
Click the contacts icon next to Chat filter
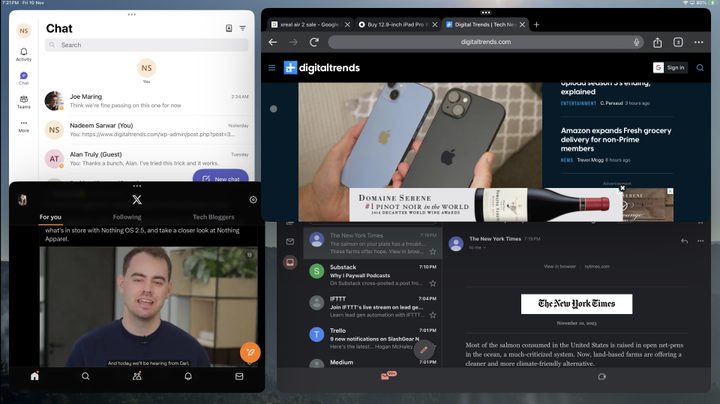229,28
